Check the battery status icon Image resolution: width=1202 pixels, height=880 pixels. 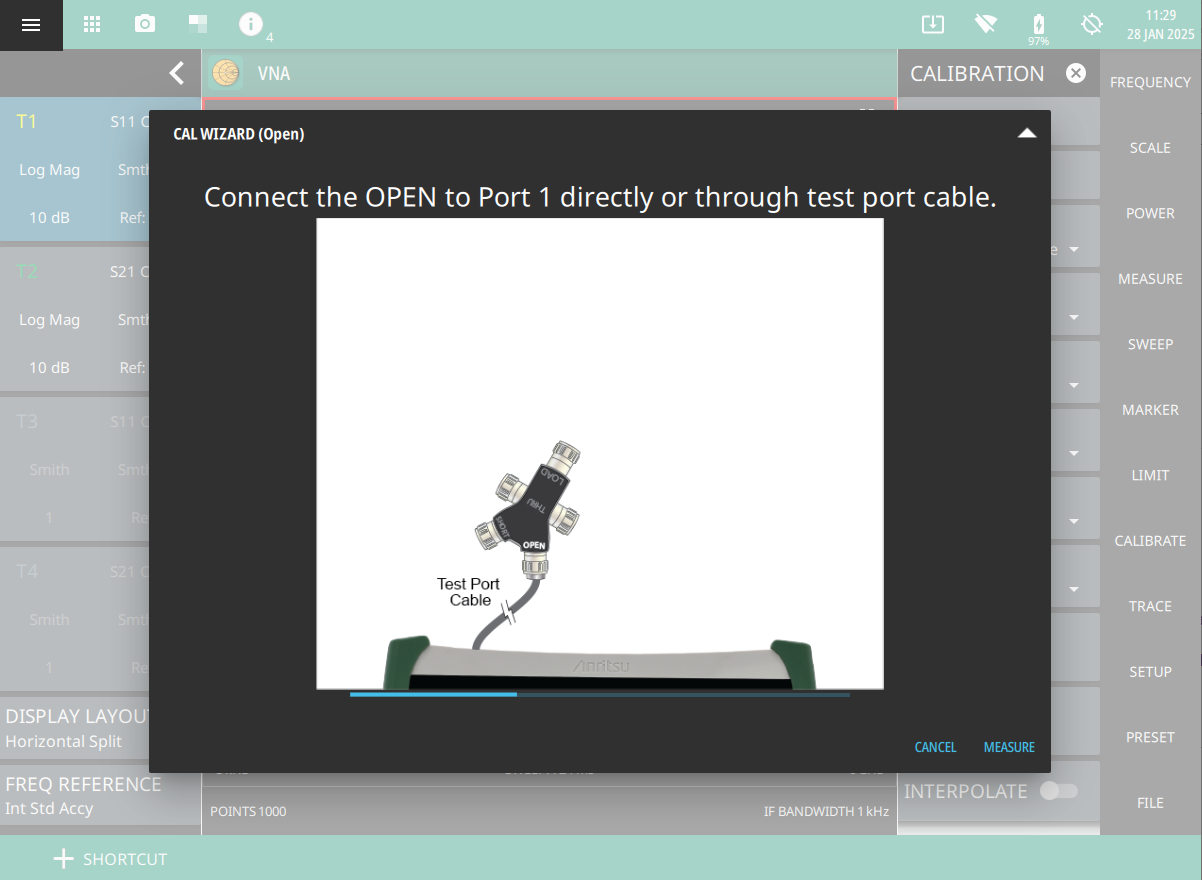[x=1038, y=25]
